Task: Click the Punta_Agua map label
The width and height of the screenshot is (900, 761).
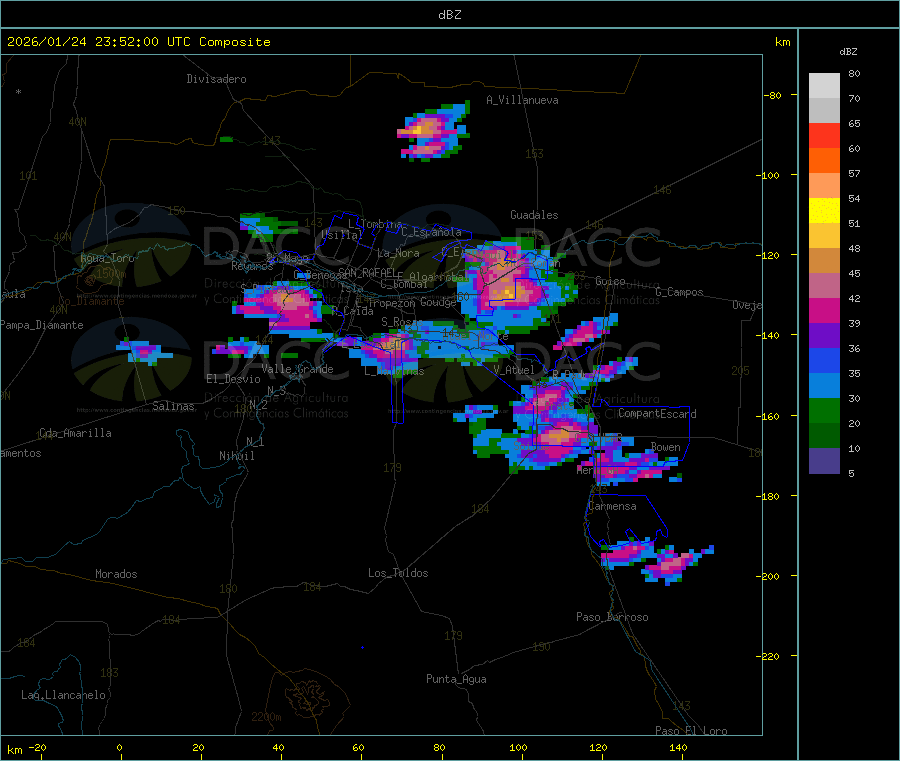Action: click(x=456, y=679)
